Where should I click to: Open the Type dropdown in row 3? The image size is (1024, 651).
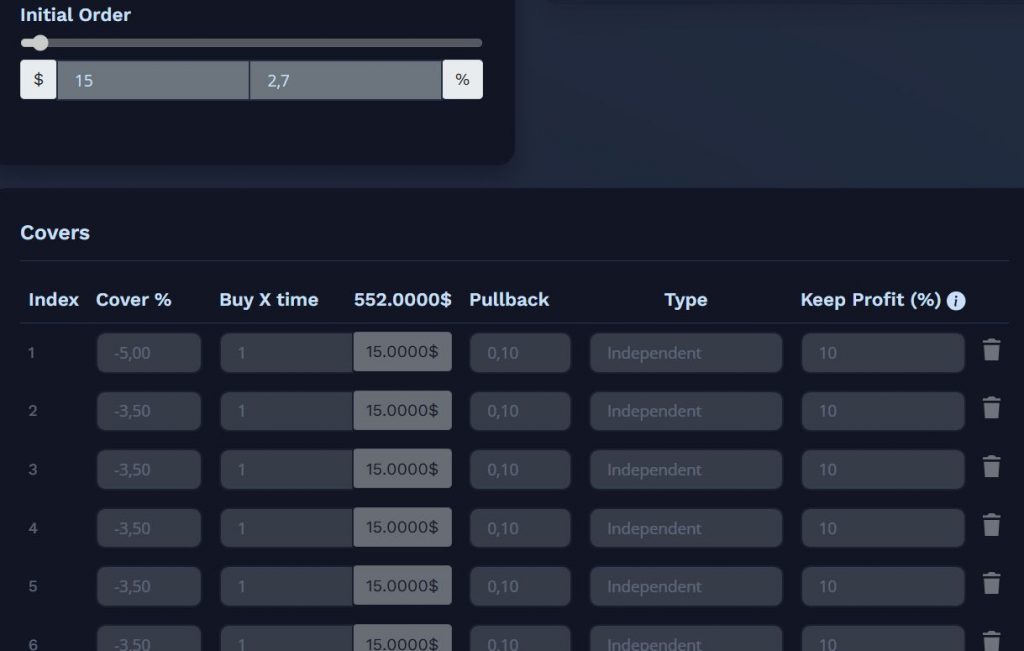click(686, 469)
